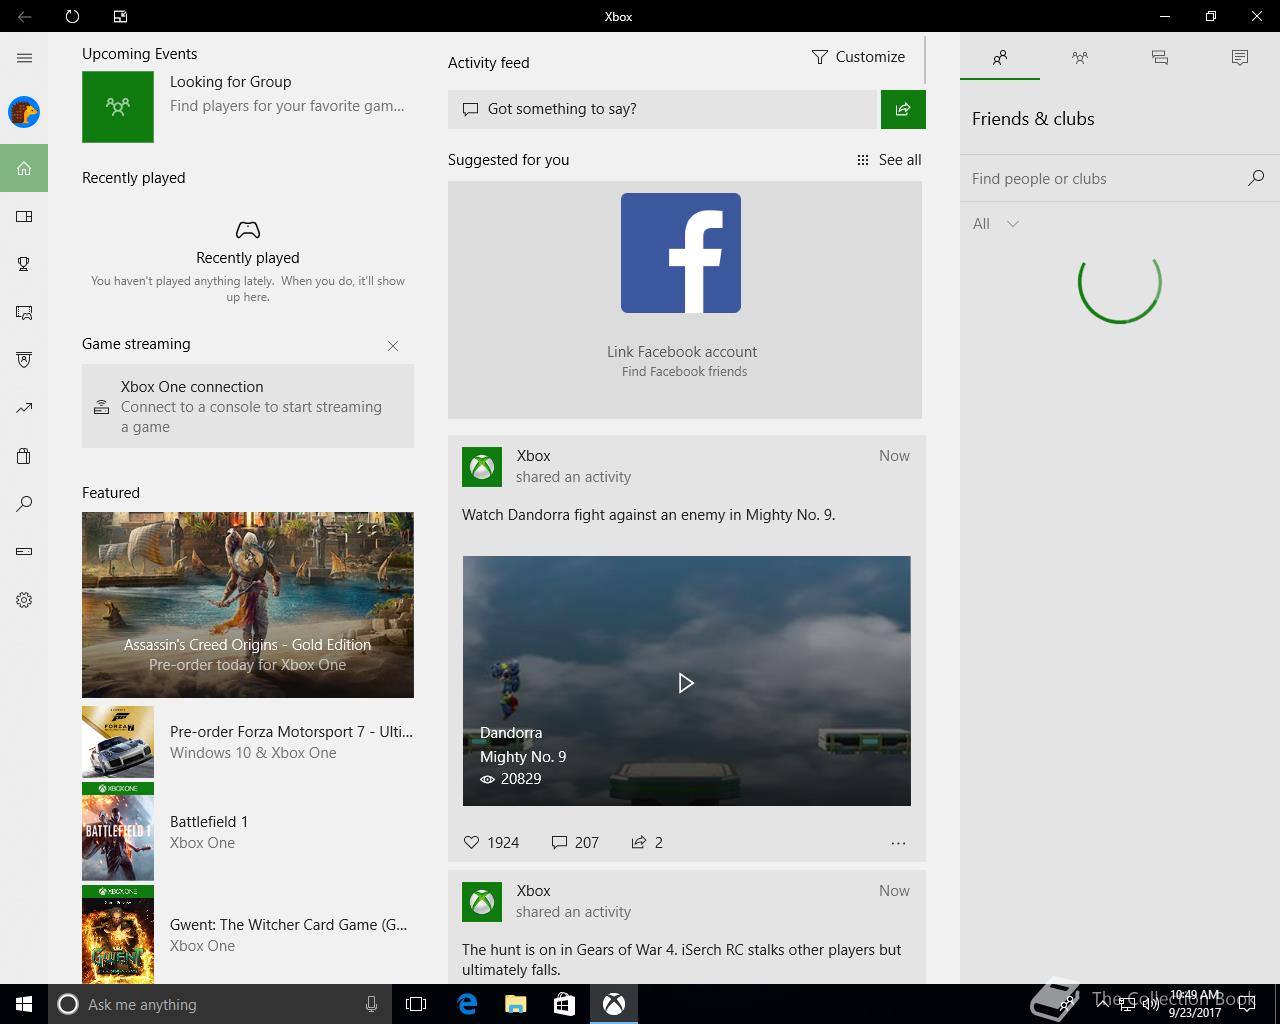
Task: Open the Windows Start menu
Action: point(24,1004)
